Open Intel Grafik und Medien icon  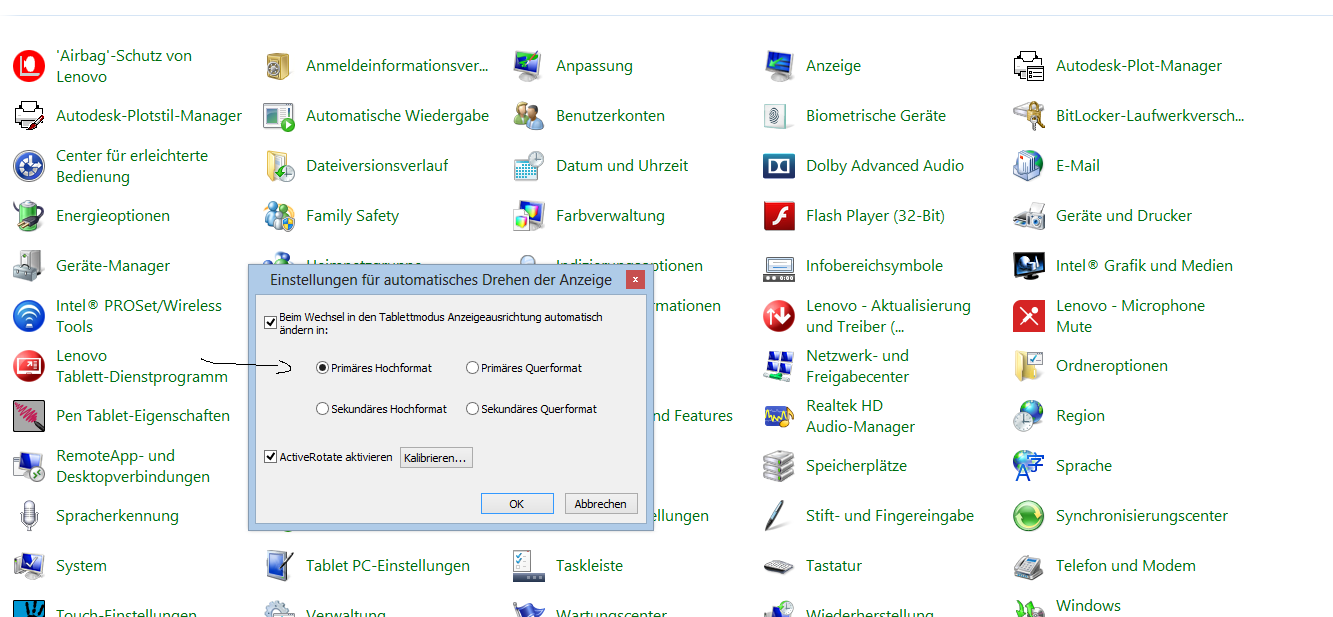pos(1029,266)
